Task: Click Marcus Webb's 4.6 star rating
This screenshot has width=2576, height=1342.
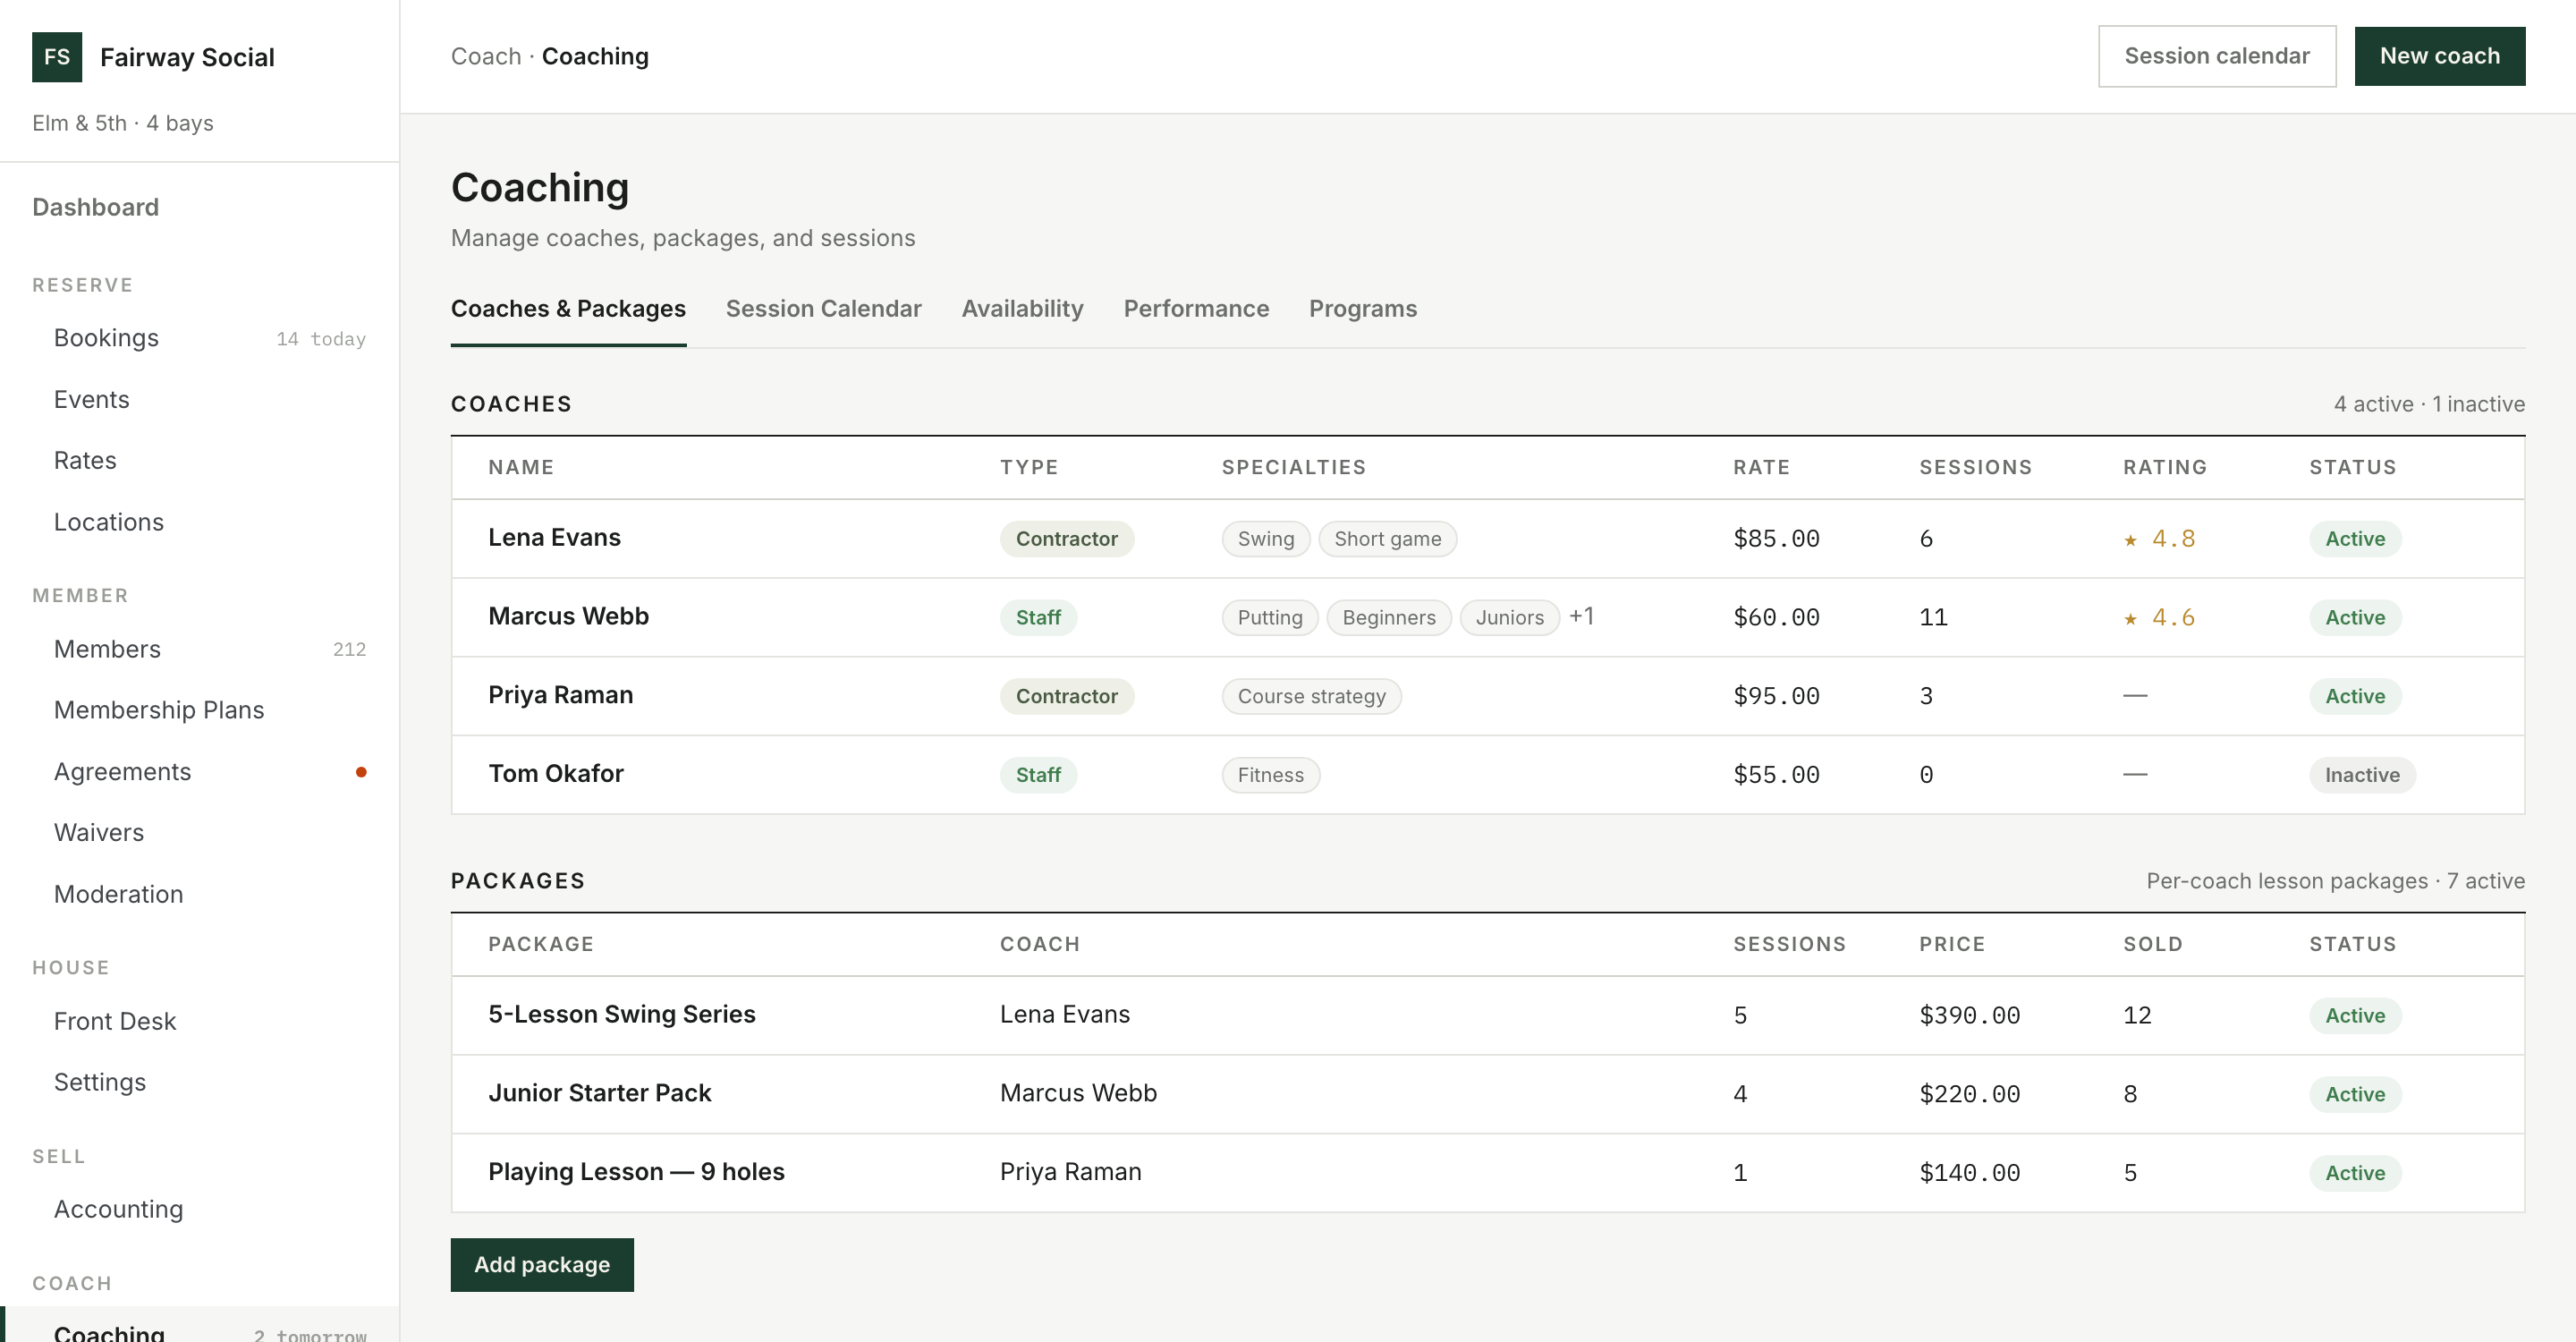Action: click(2159, 617)
